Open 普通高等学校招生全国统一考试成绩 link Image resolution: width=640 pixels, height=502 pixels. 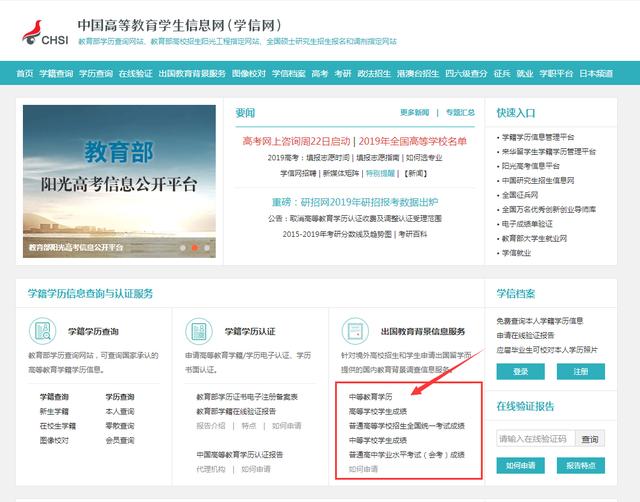(407, 426)
